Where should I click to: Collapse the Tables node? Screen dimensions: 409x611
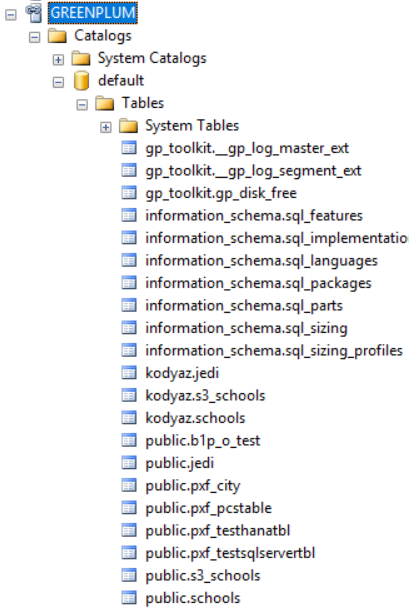(82, 105)
